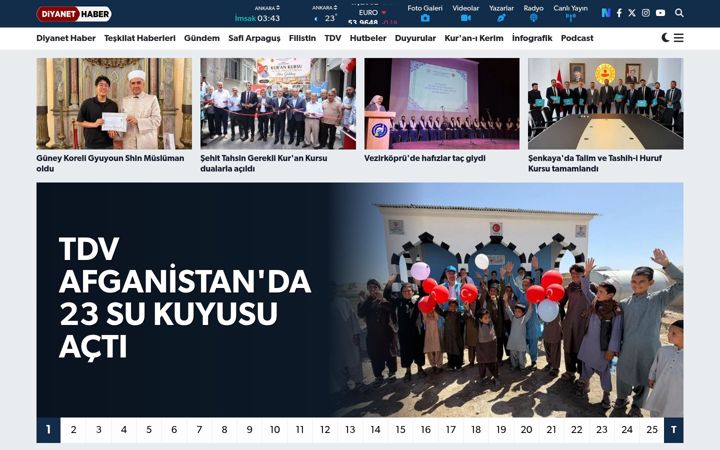
Task: Open Kur'an-ı Kerim menu item
Action: coord(474,38)
